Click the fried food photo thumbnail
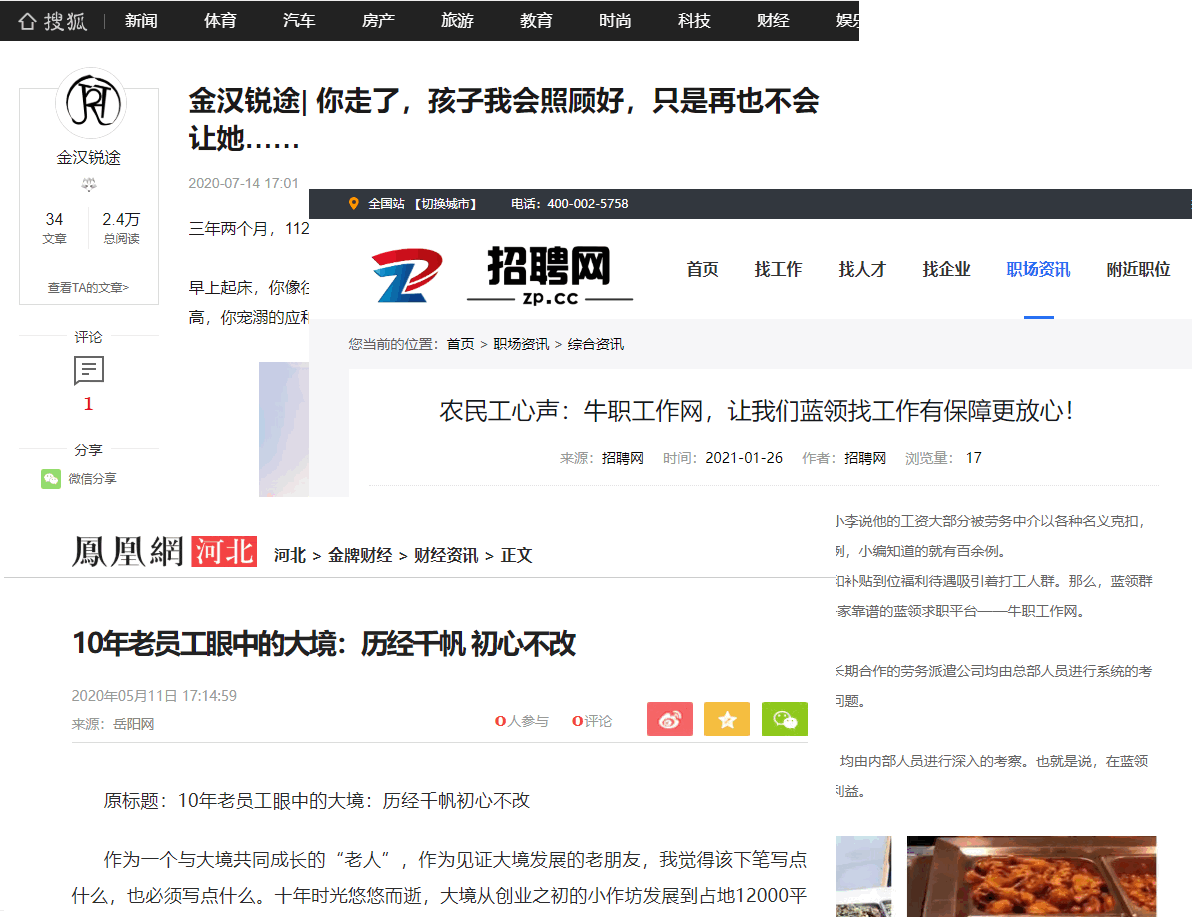Viewport: 1200px width, 917px height. pyautogui.click(x=1031, y=876)
